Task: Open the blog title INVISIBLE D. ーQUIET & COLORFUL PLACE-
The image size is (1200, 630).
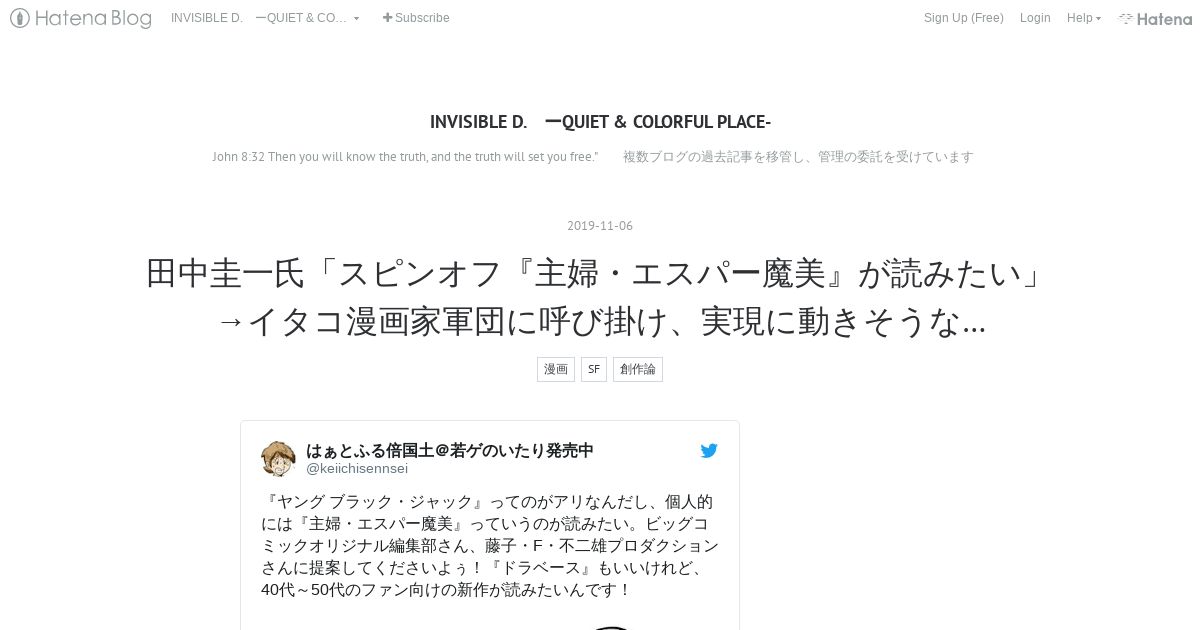Action: 600,122
